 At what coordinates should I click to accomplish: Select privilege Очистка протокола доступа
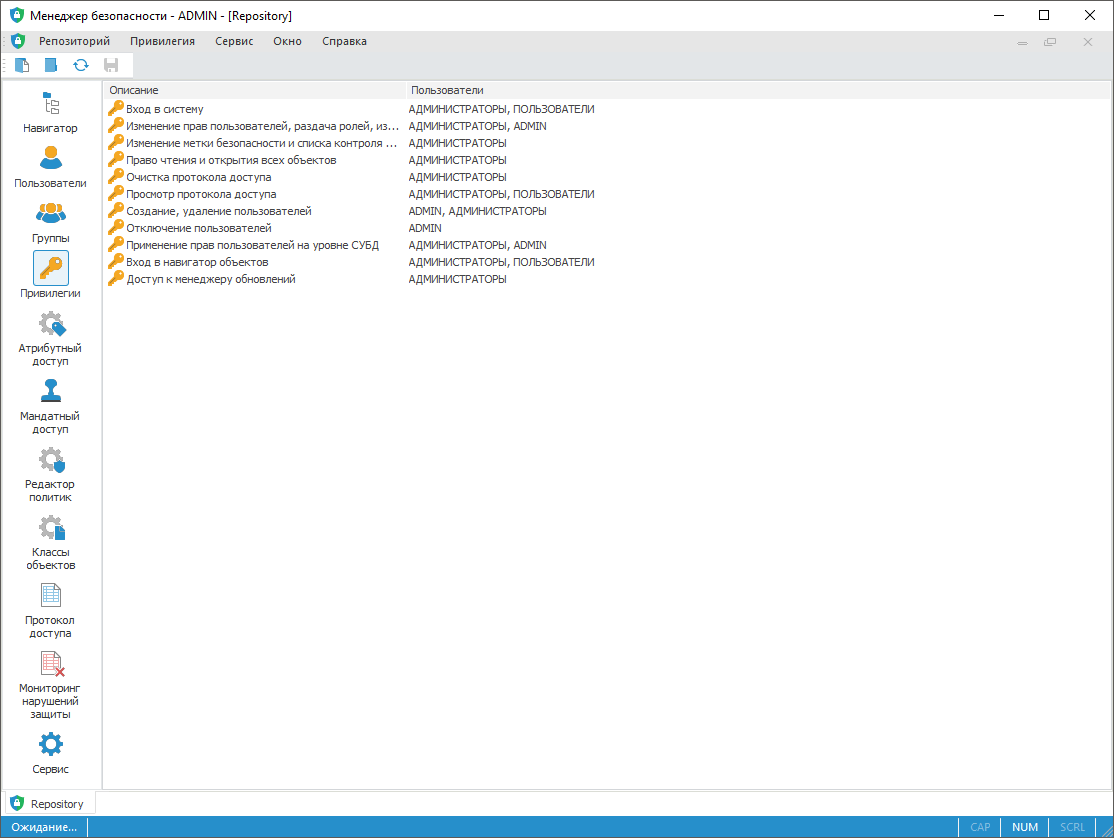(x=199, y=178)
